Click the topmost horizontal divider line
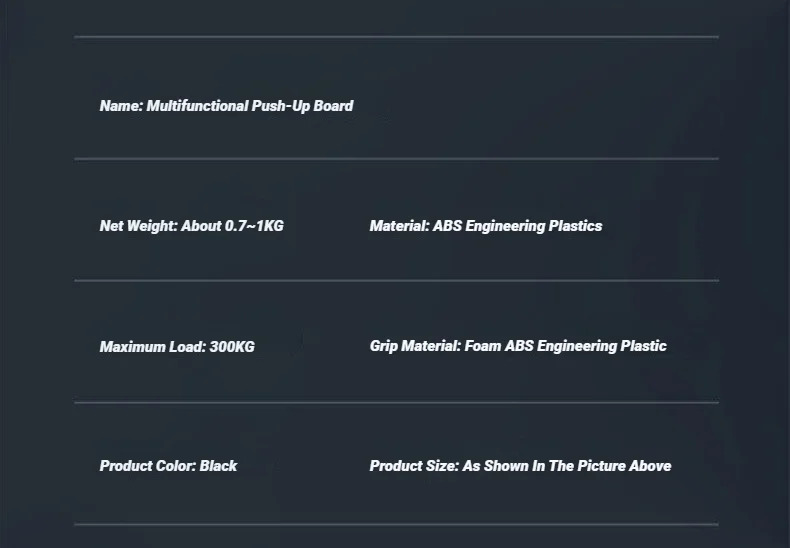The image size is (790, 548). coord(396,37)
